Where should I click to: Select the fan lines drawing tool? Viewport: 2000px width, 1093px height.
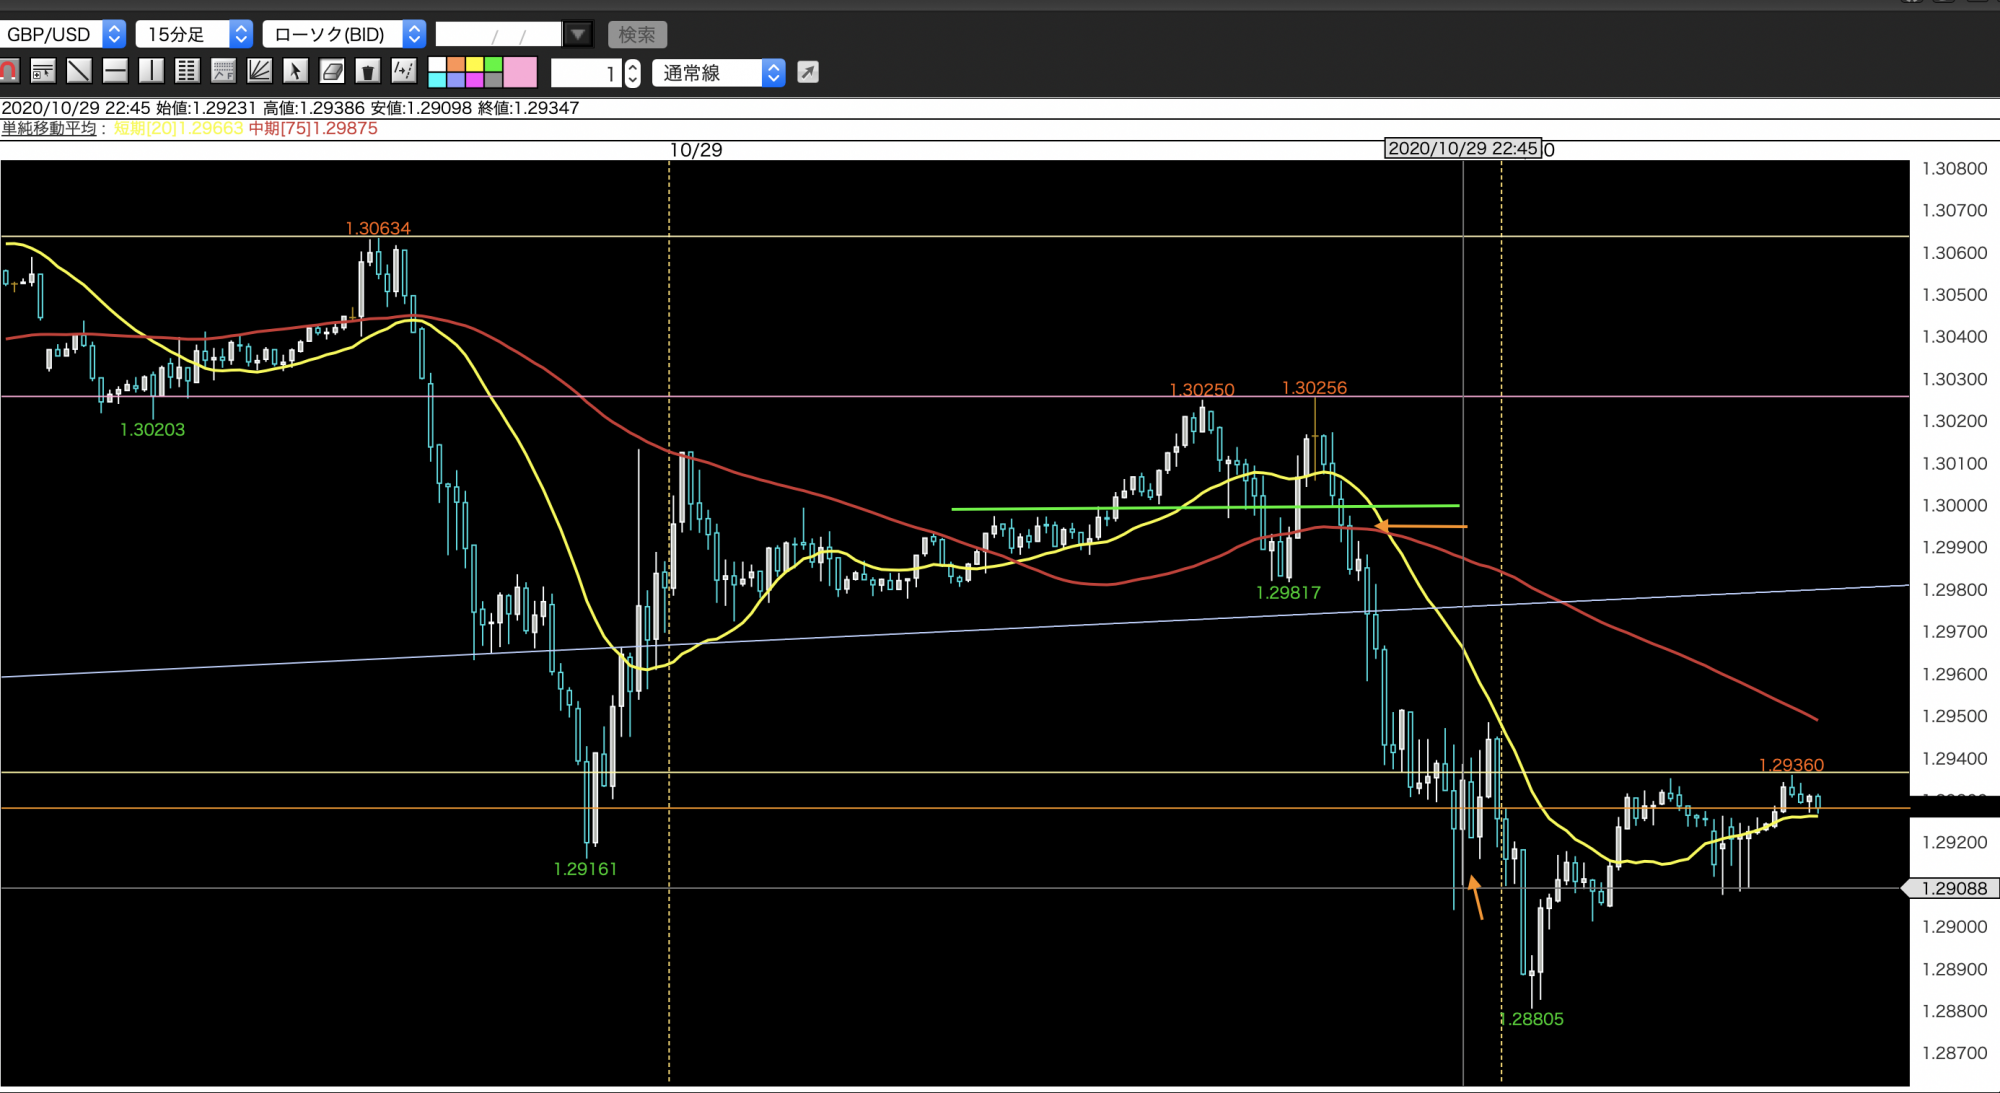click(259, 71)
